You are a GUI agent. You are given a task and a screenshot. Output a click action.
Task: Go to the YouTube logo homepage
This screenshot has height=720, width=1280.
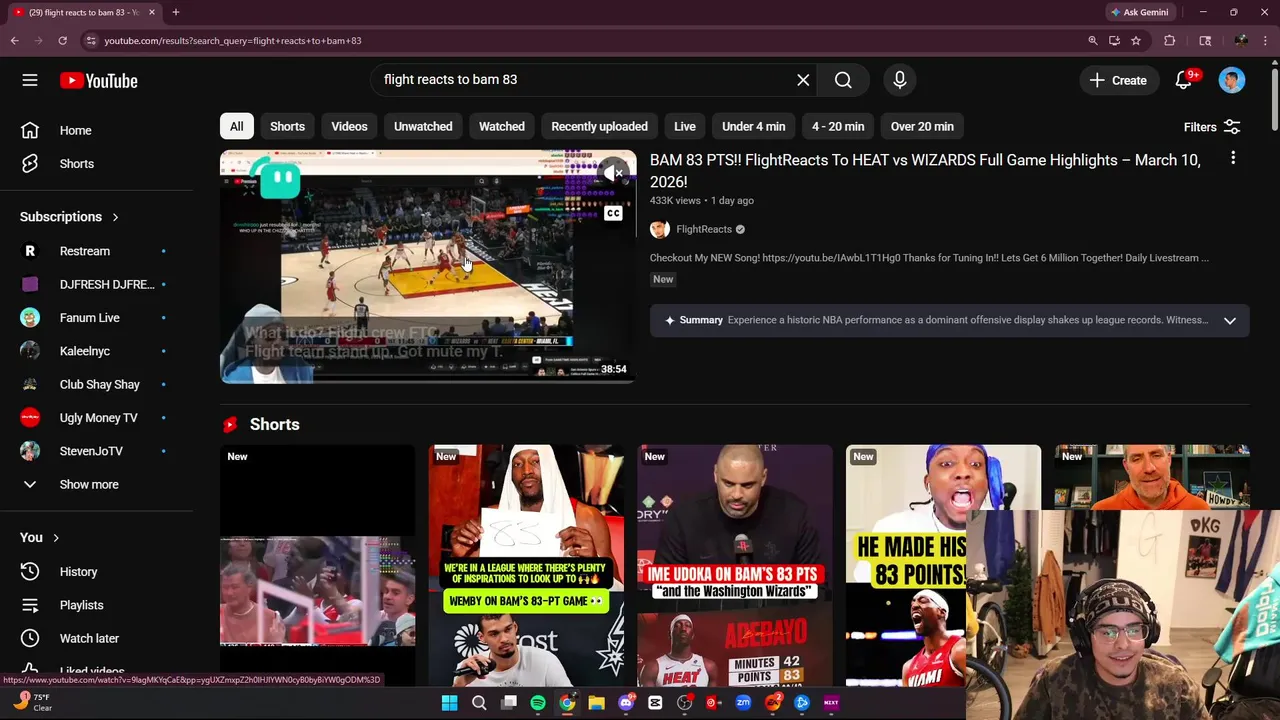pos(98,81)
